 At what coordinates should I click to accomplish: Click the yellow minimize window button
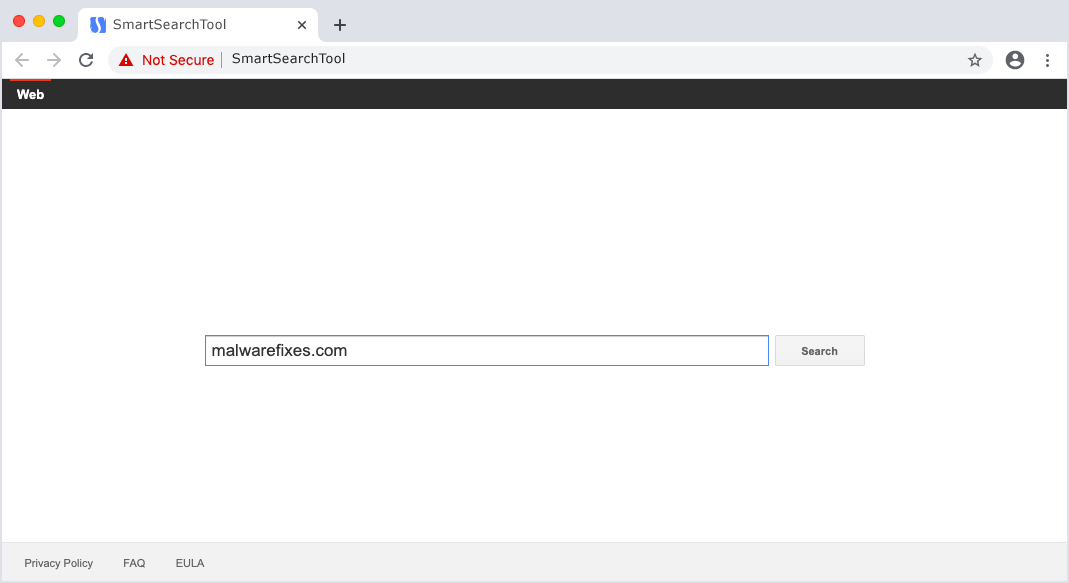click(x=39, y=21)
